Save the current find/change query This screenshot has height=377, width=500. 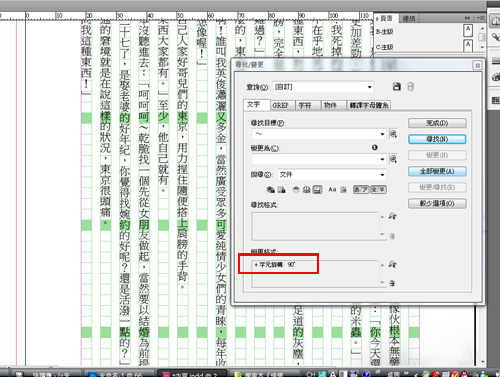(x=396, y=87)
